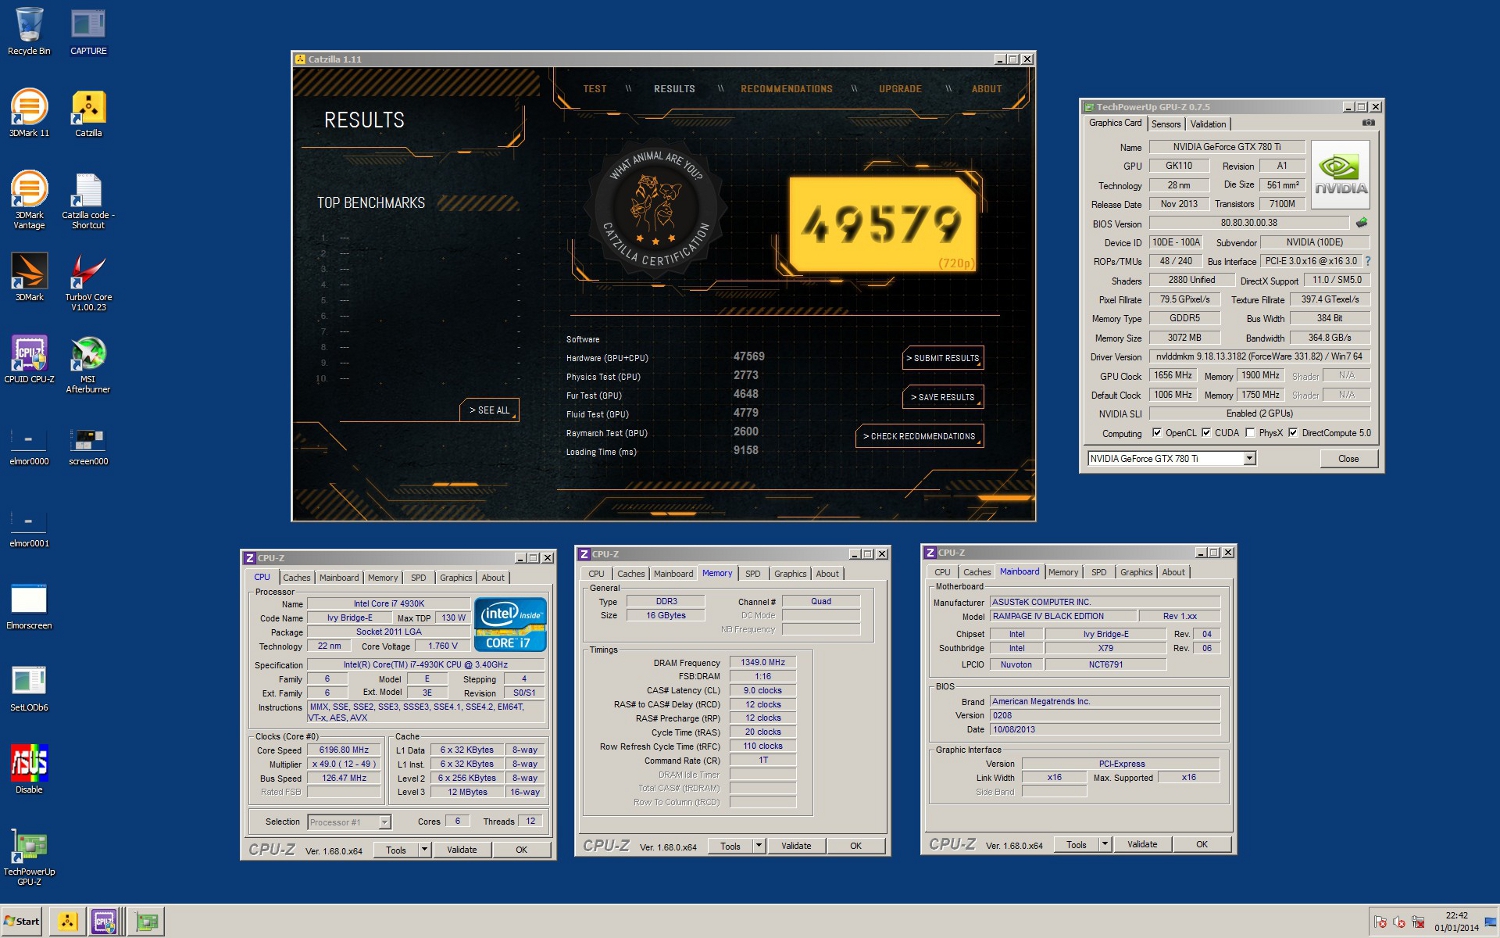This screenshot has height=938, width=1500.
Task: Switch to the Validation tab in GPU-Z
Action: [x=1208, y=124]
